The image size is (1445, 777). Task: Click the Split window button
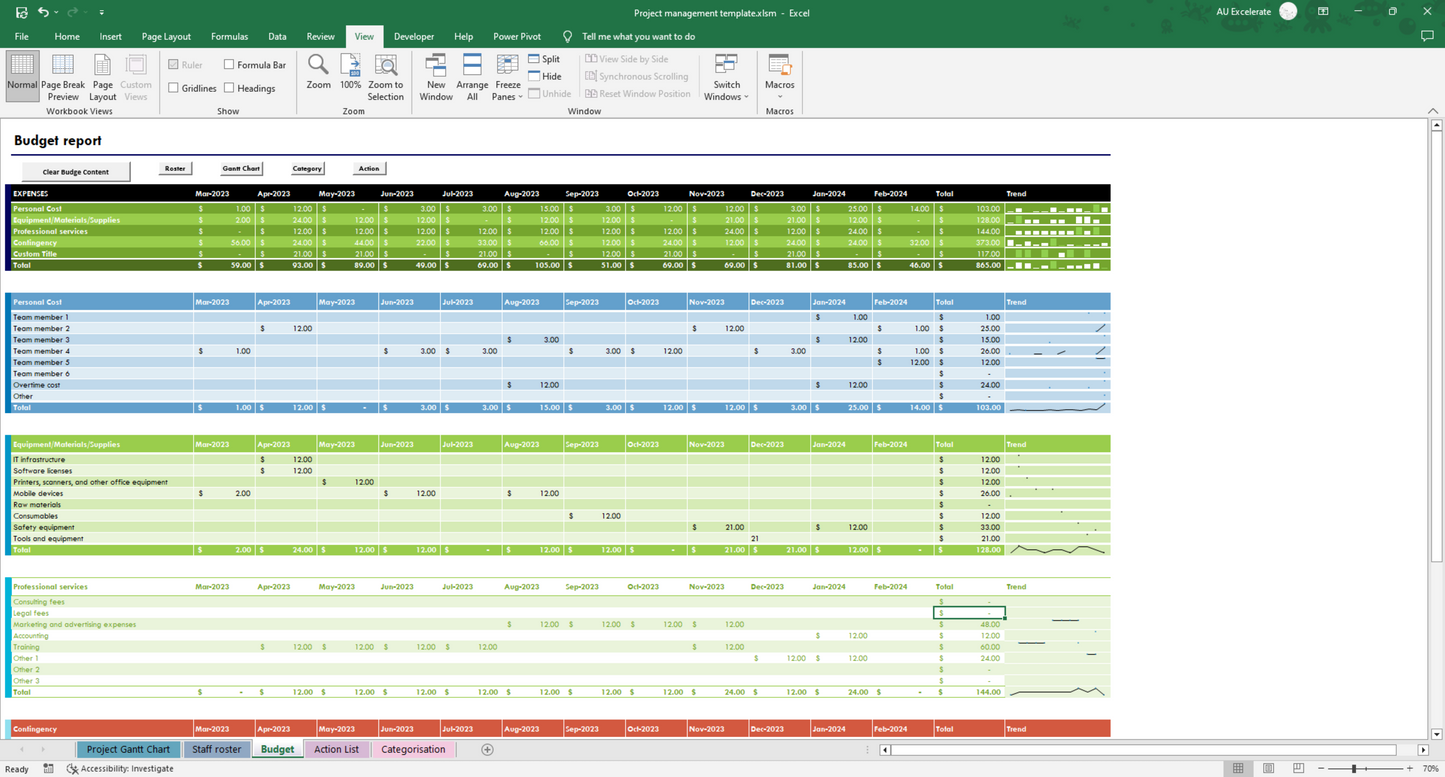click(x=544, y=59)
